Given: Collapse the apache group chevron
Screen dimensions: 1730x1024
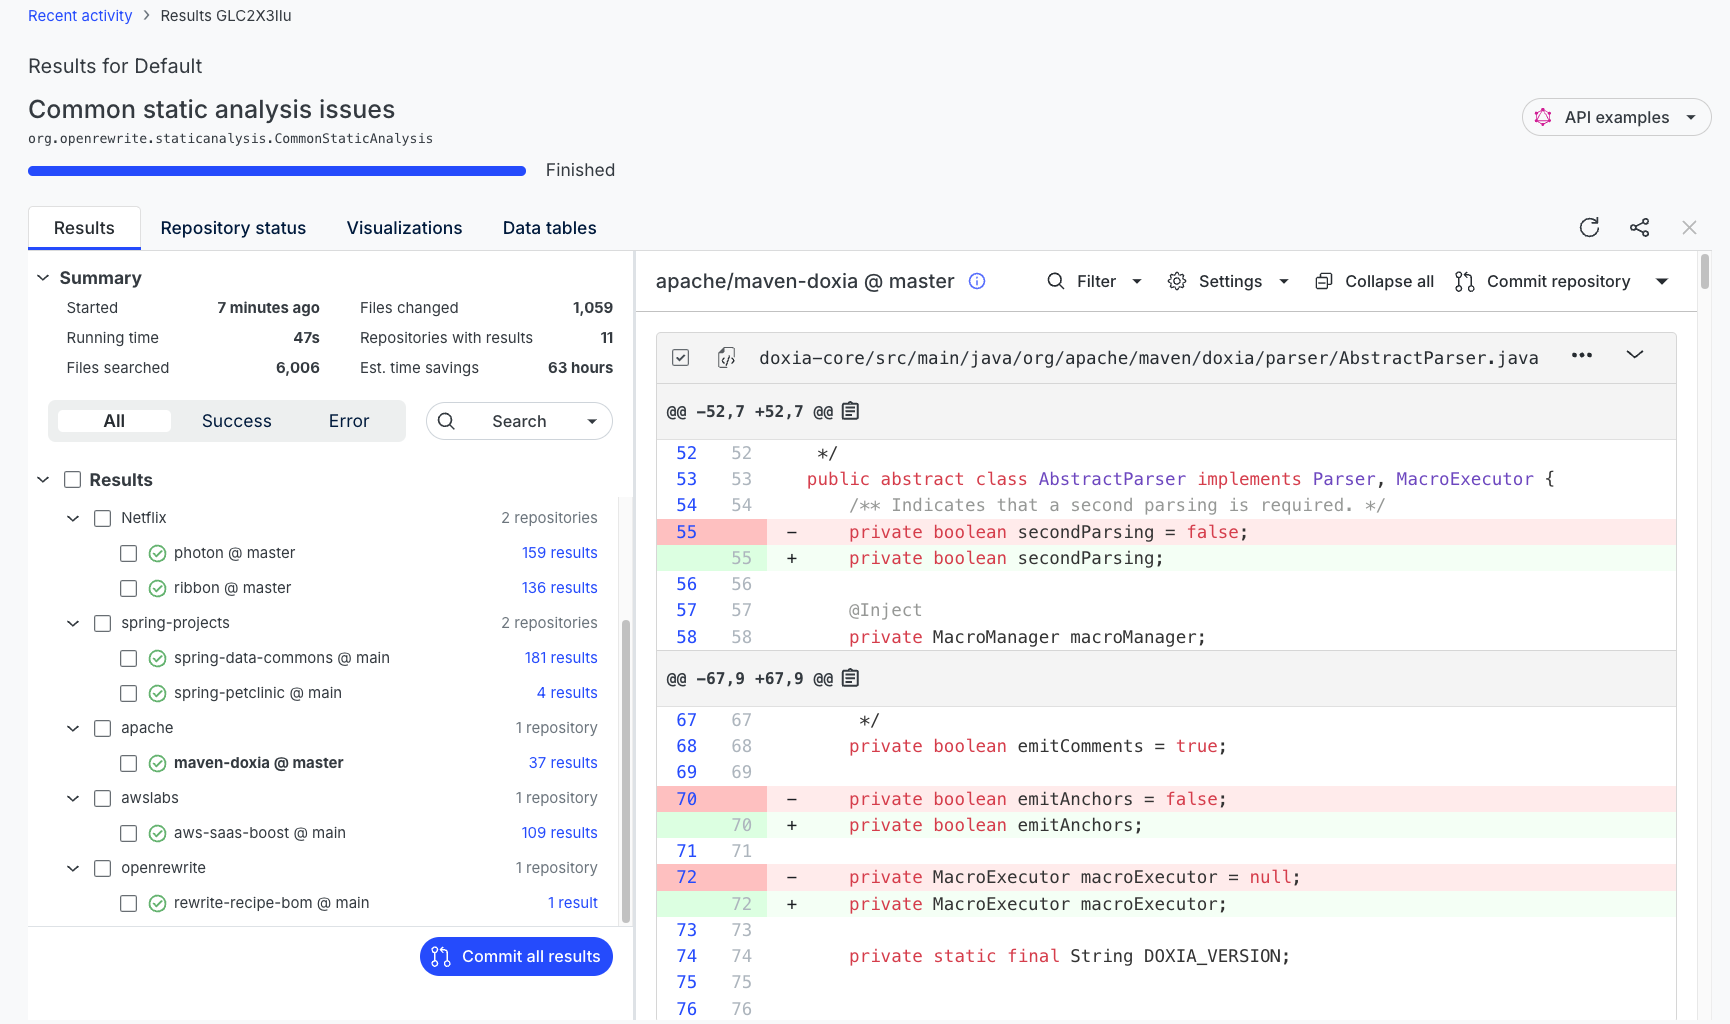Looking at the screenshot, I should tap(73, 728).
